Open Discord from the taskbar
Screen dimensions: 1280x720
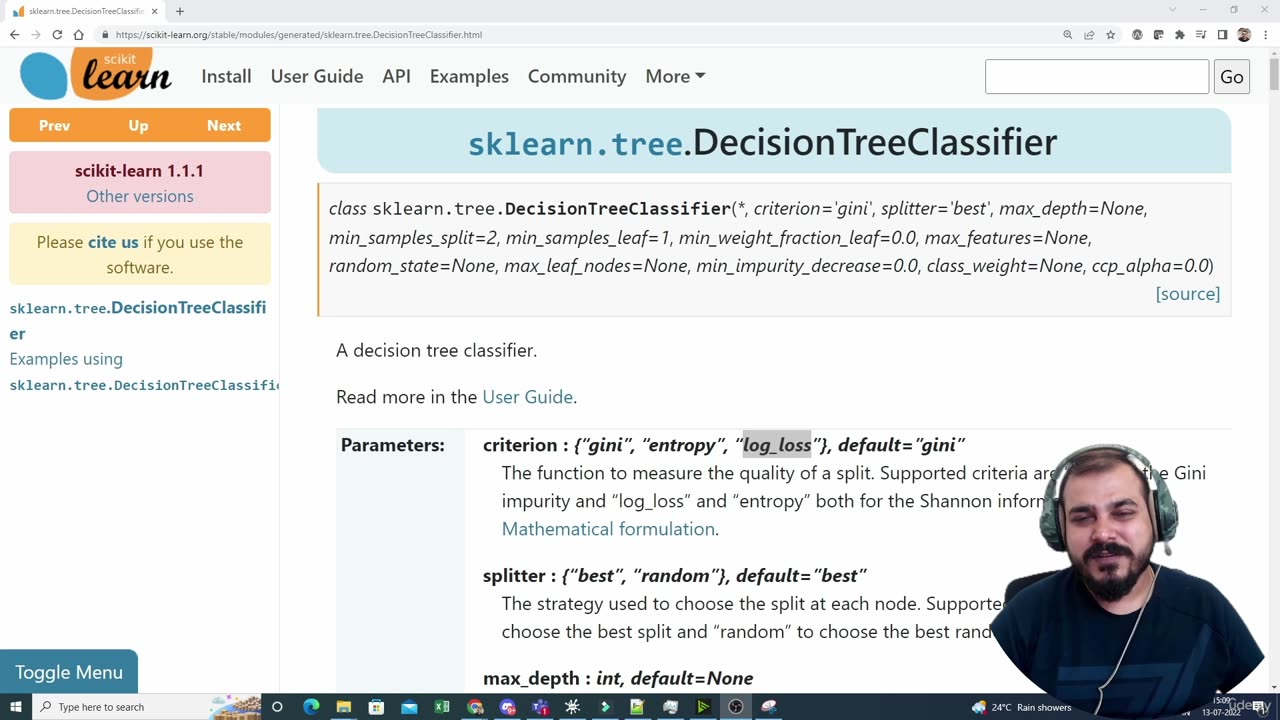click(507, 707)
